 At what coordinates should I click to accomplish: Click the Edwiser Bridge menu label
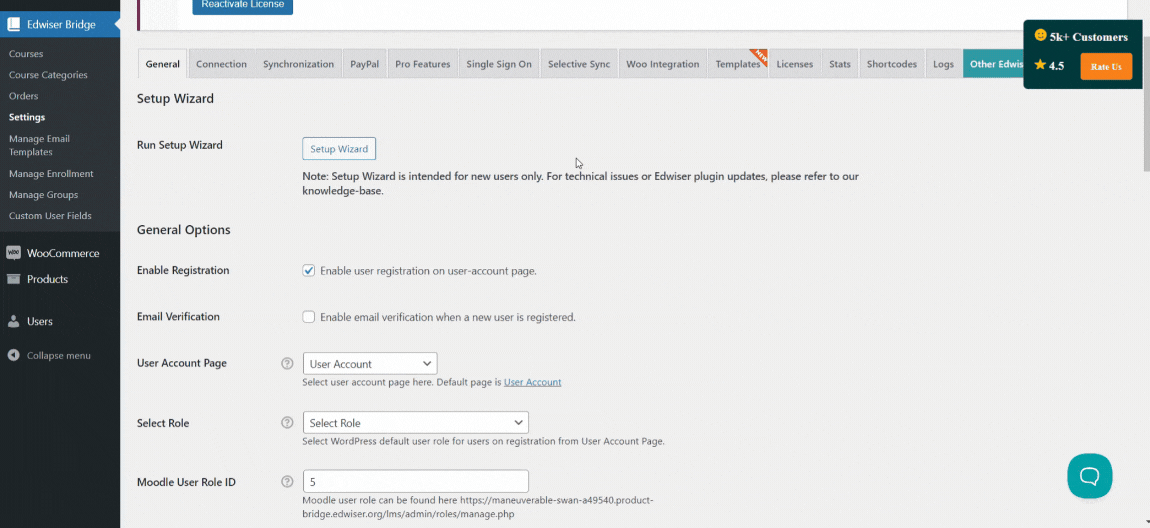(61, 25)
